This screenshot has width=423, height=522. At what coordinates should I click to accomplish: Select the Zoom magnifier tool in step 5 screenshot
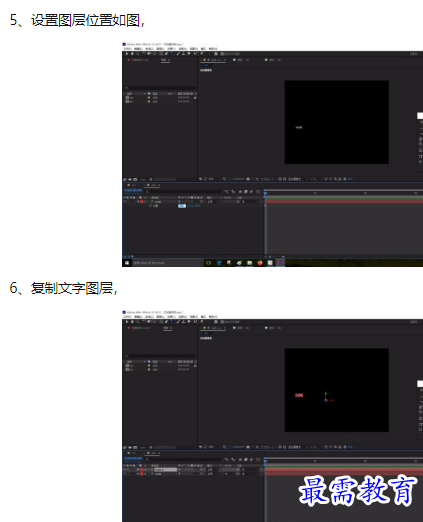(137, 53)
